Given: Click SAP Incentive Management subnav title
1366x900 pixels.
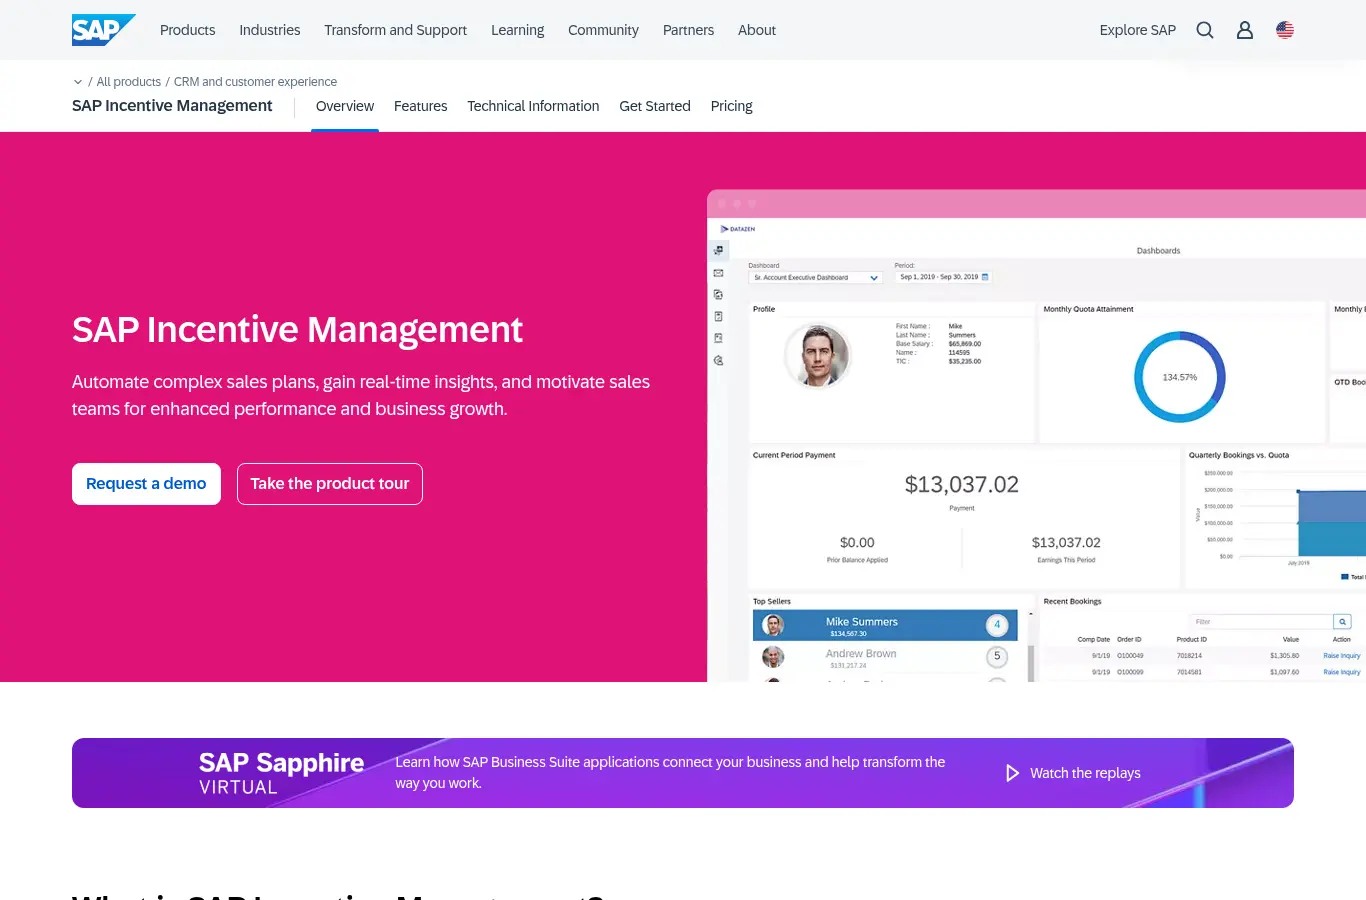Looking at the screenshot, I should (x=172, y=106).
